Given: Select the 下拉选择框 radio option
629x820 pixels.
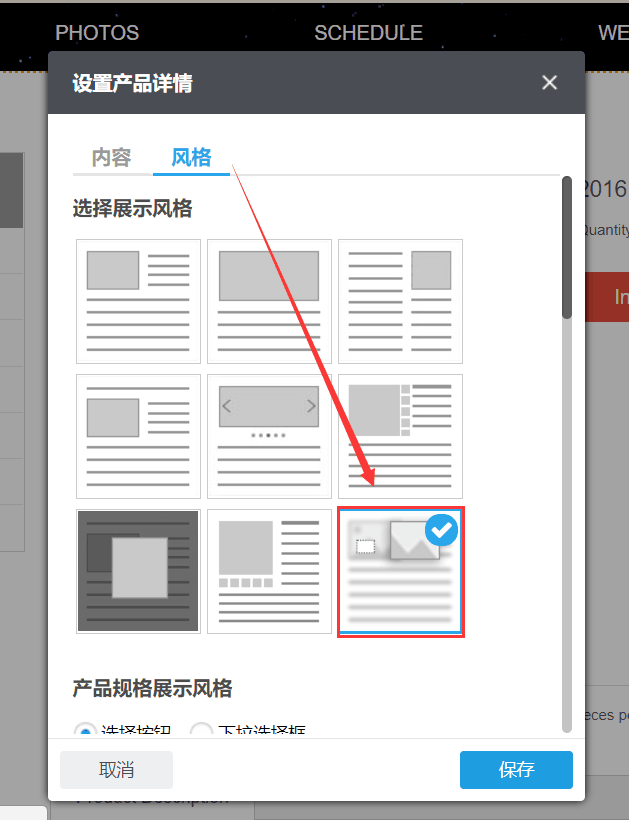Looking at the screenshot, I should (201, 732).
